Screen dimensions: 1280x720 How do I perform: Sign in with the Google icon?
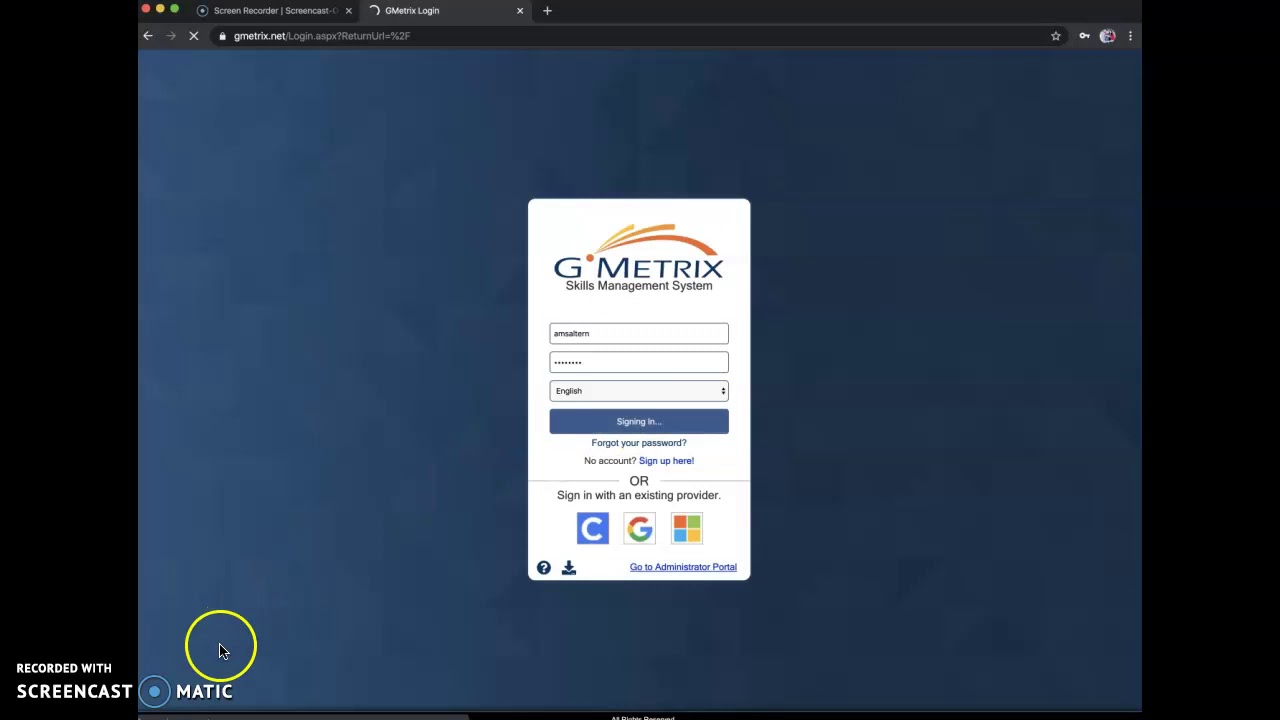click(639, 528)
